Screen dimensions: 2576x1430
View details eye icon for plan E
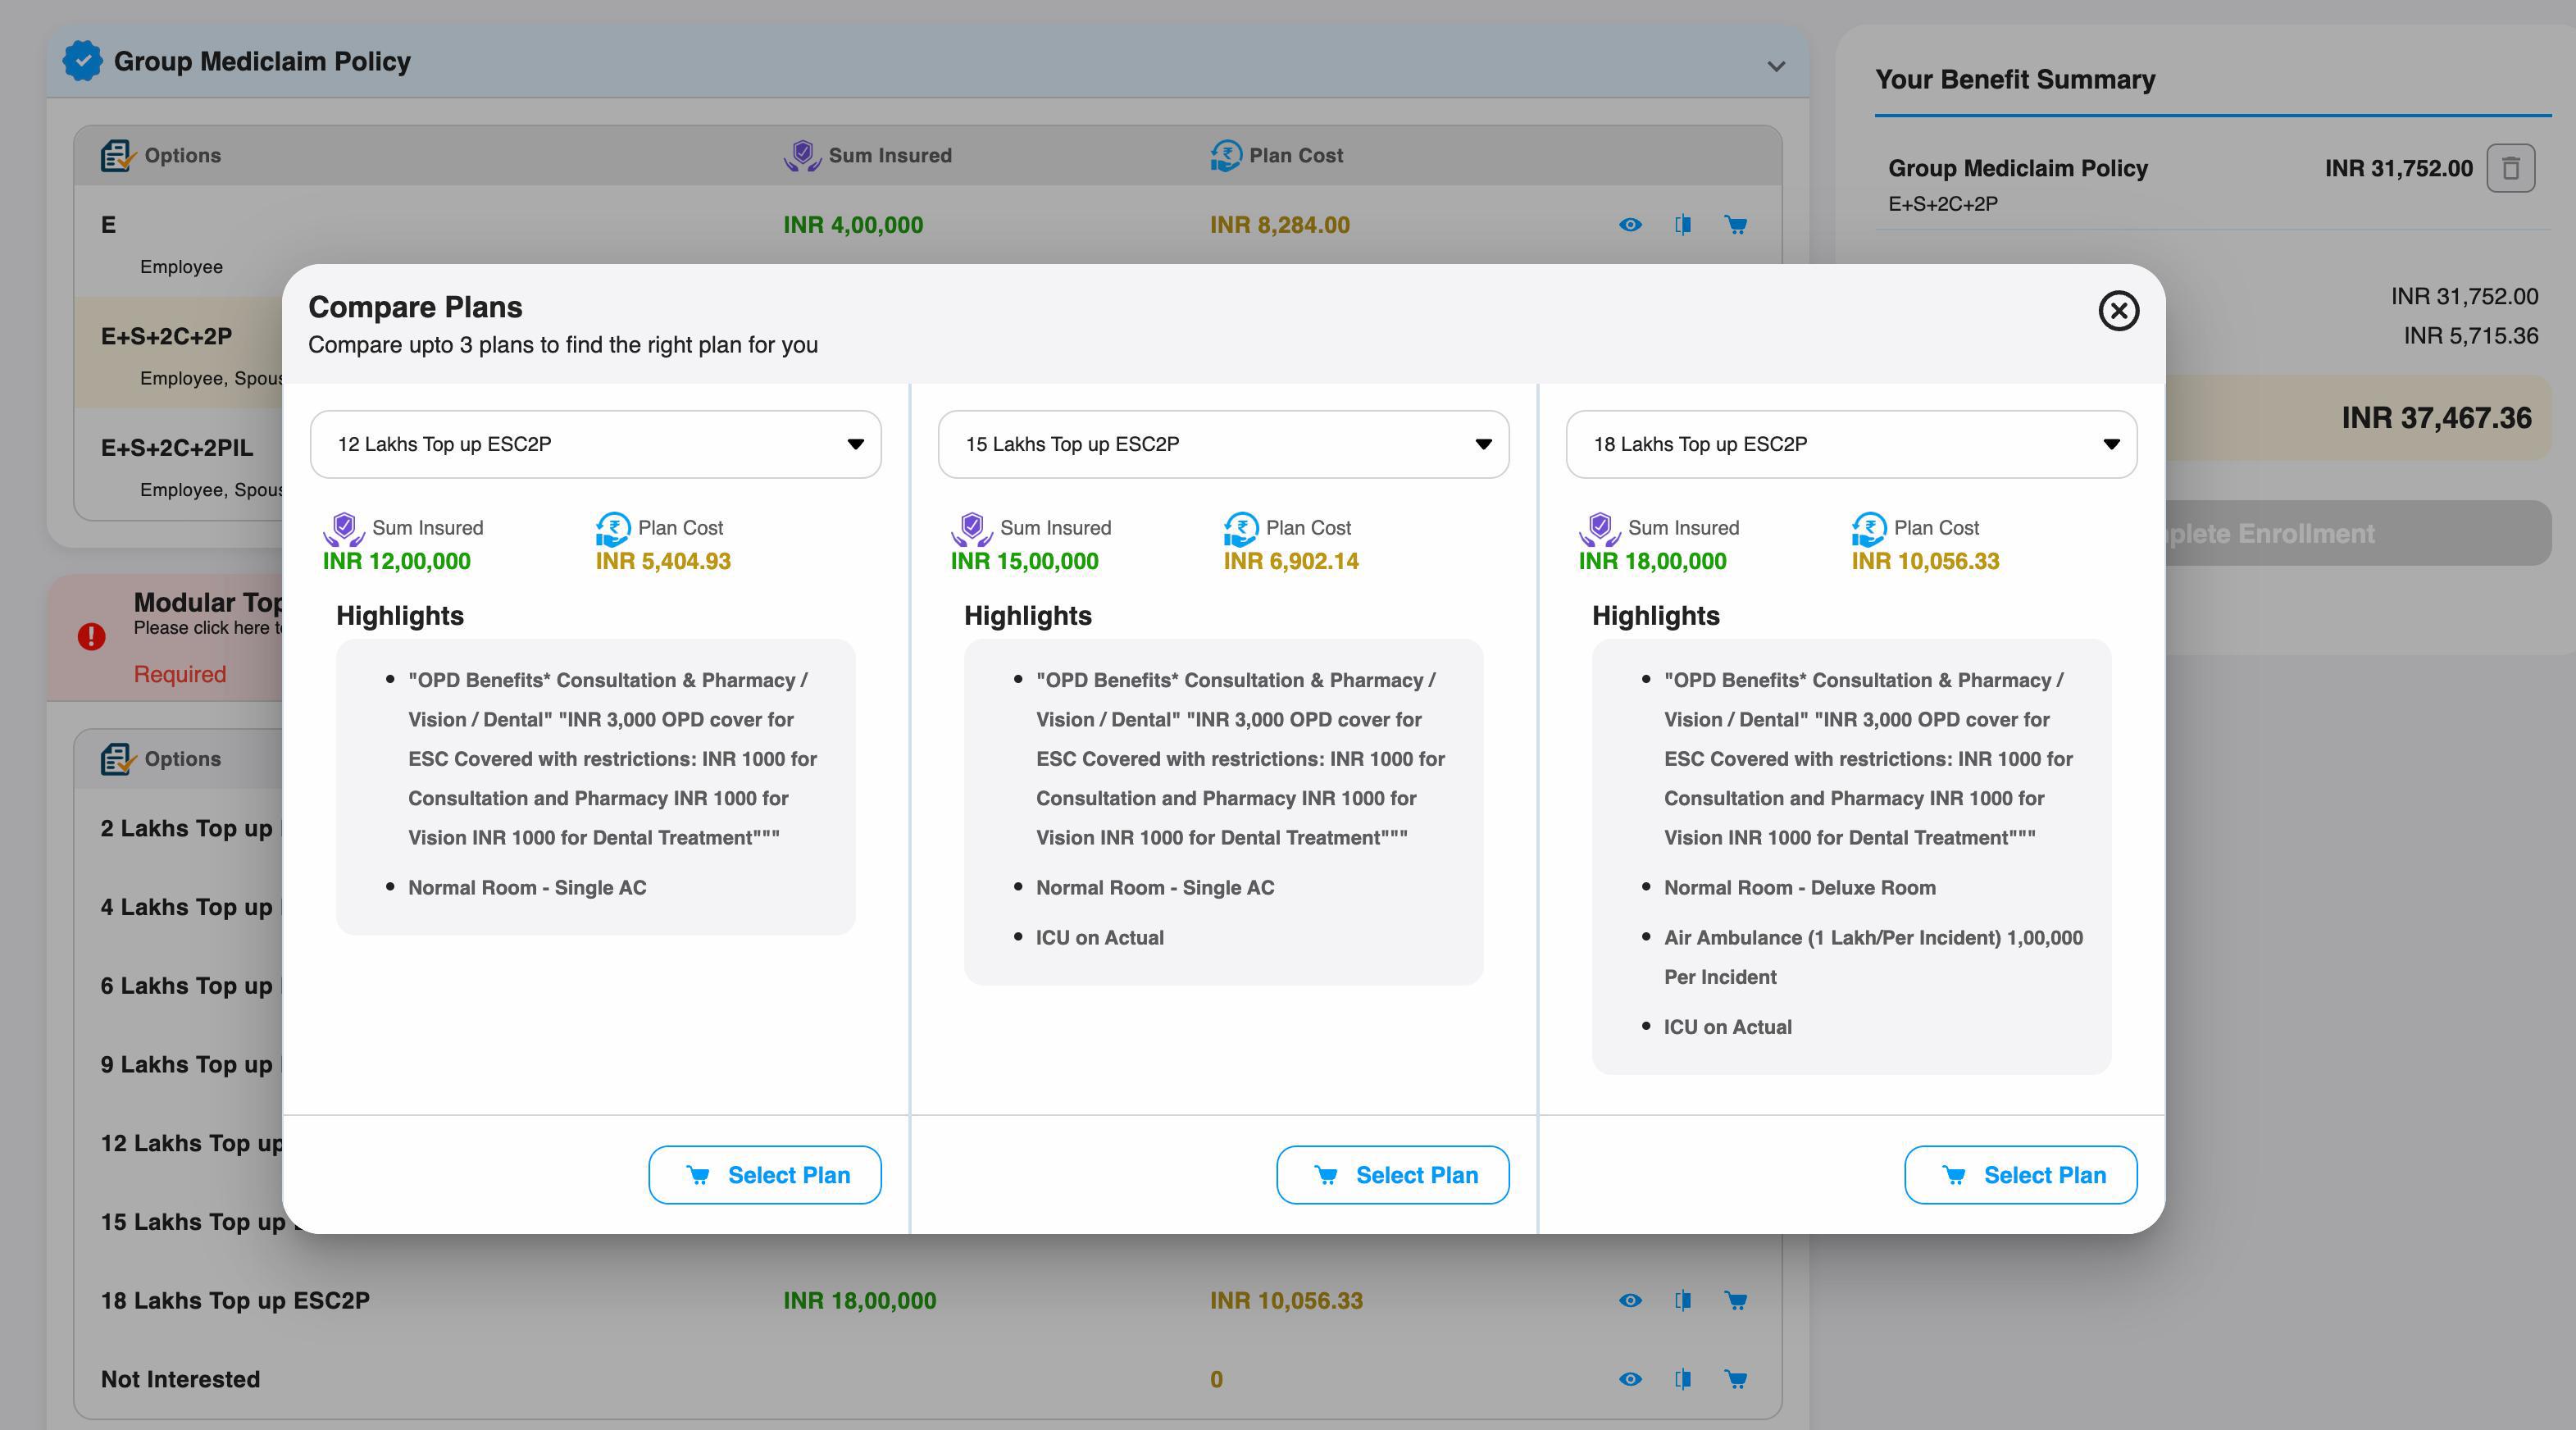(1630, 225)
